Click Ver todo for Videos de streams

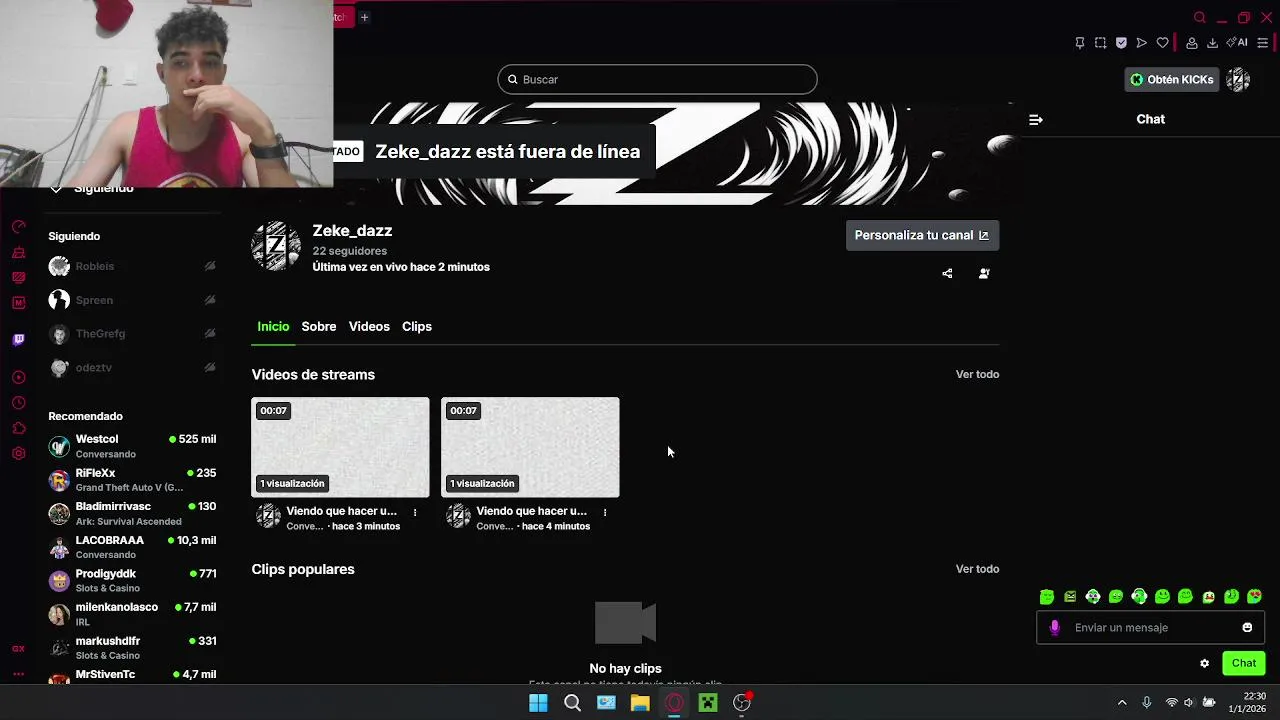click(977, 374)
